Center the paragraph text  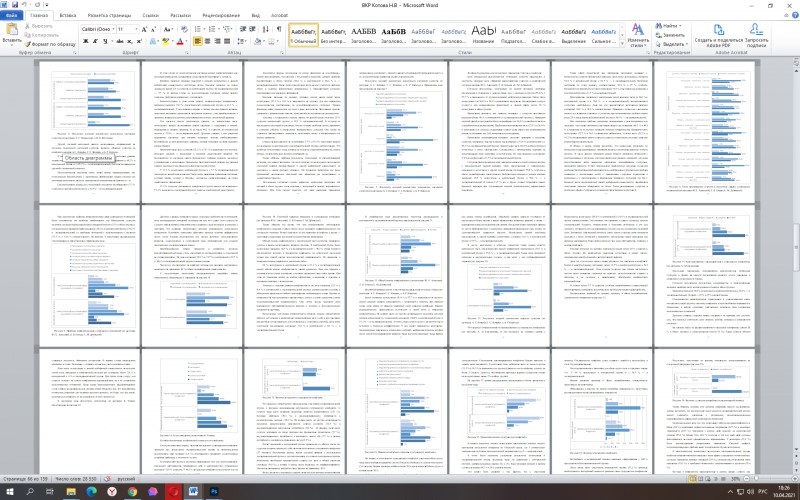(x=207, y=41)
